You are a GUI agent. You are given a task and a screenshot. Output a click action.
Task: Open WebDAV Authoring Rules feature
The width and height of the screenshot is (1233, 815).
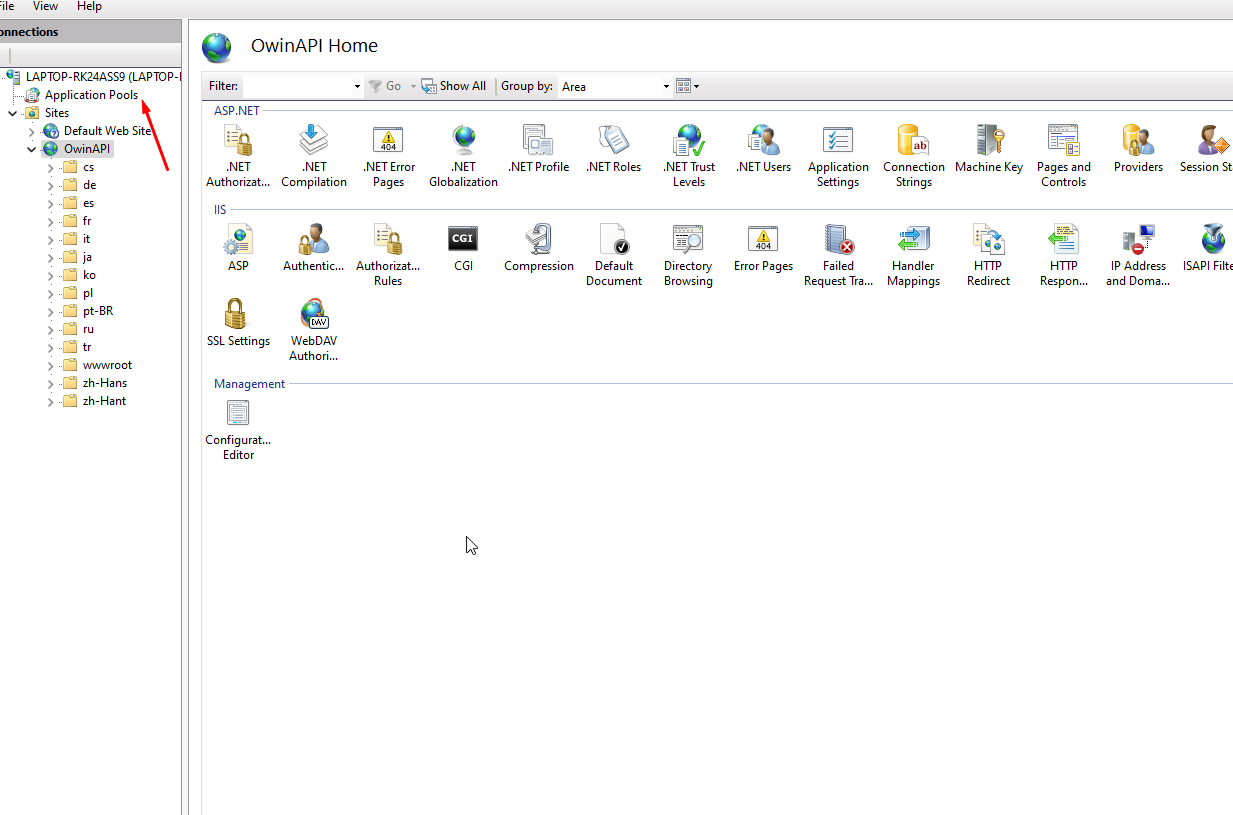[314, 330]
